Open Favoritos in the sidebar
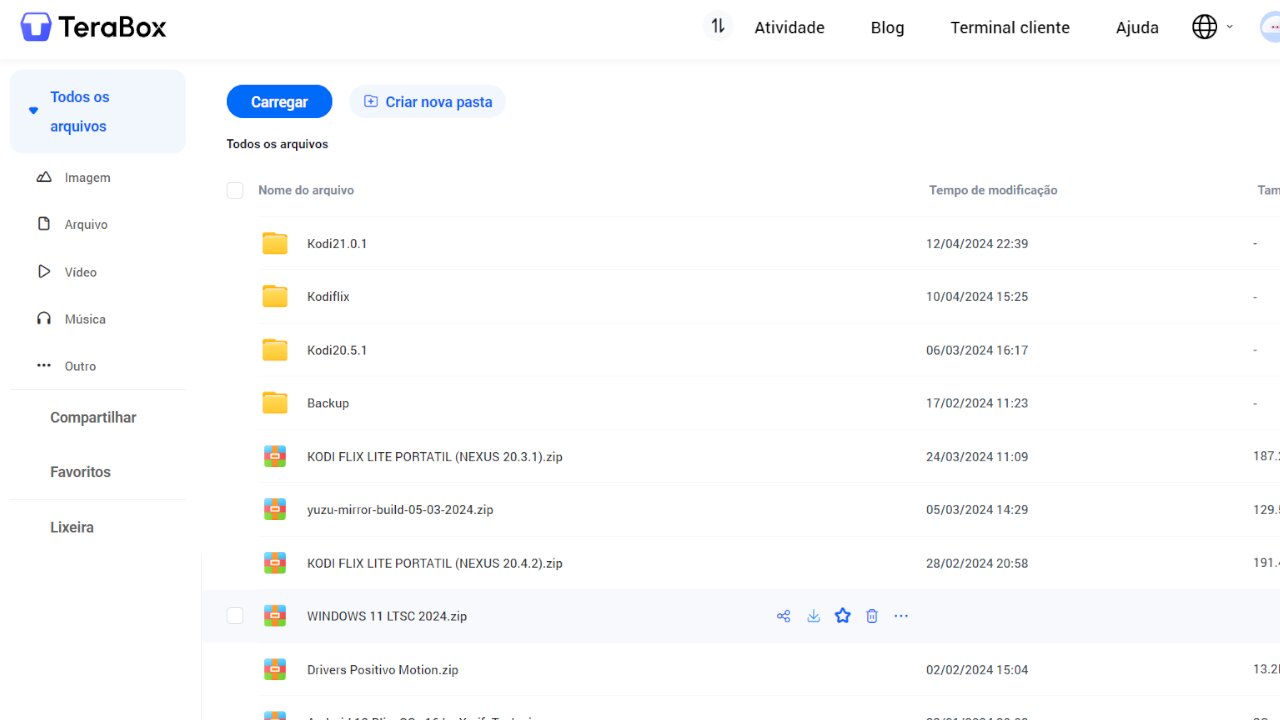This screenshot has width=1280, height=720. click(x=80, y=472)
